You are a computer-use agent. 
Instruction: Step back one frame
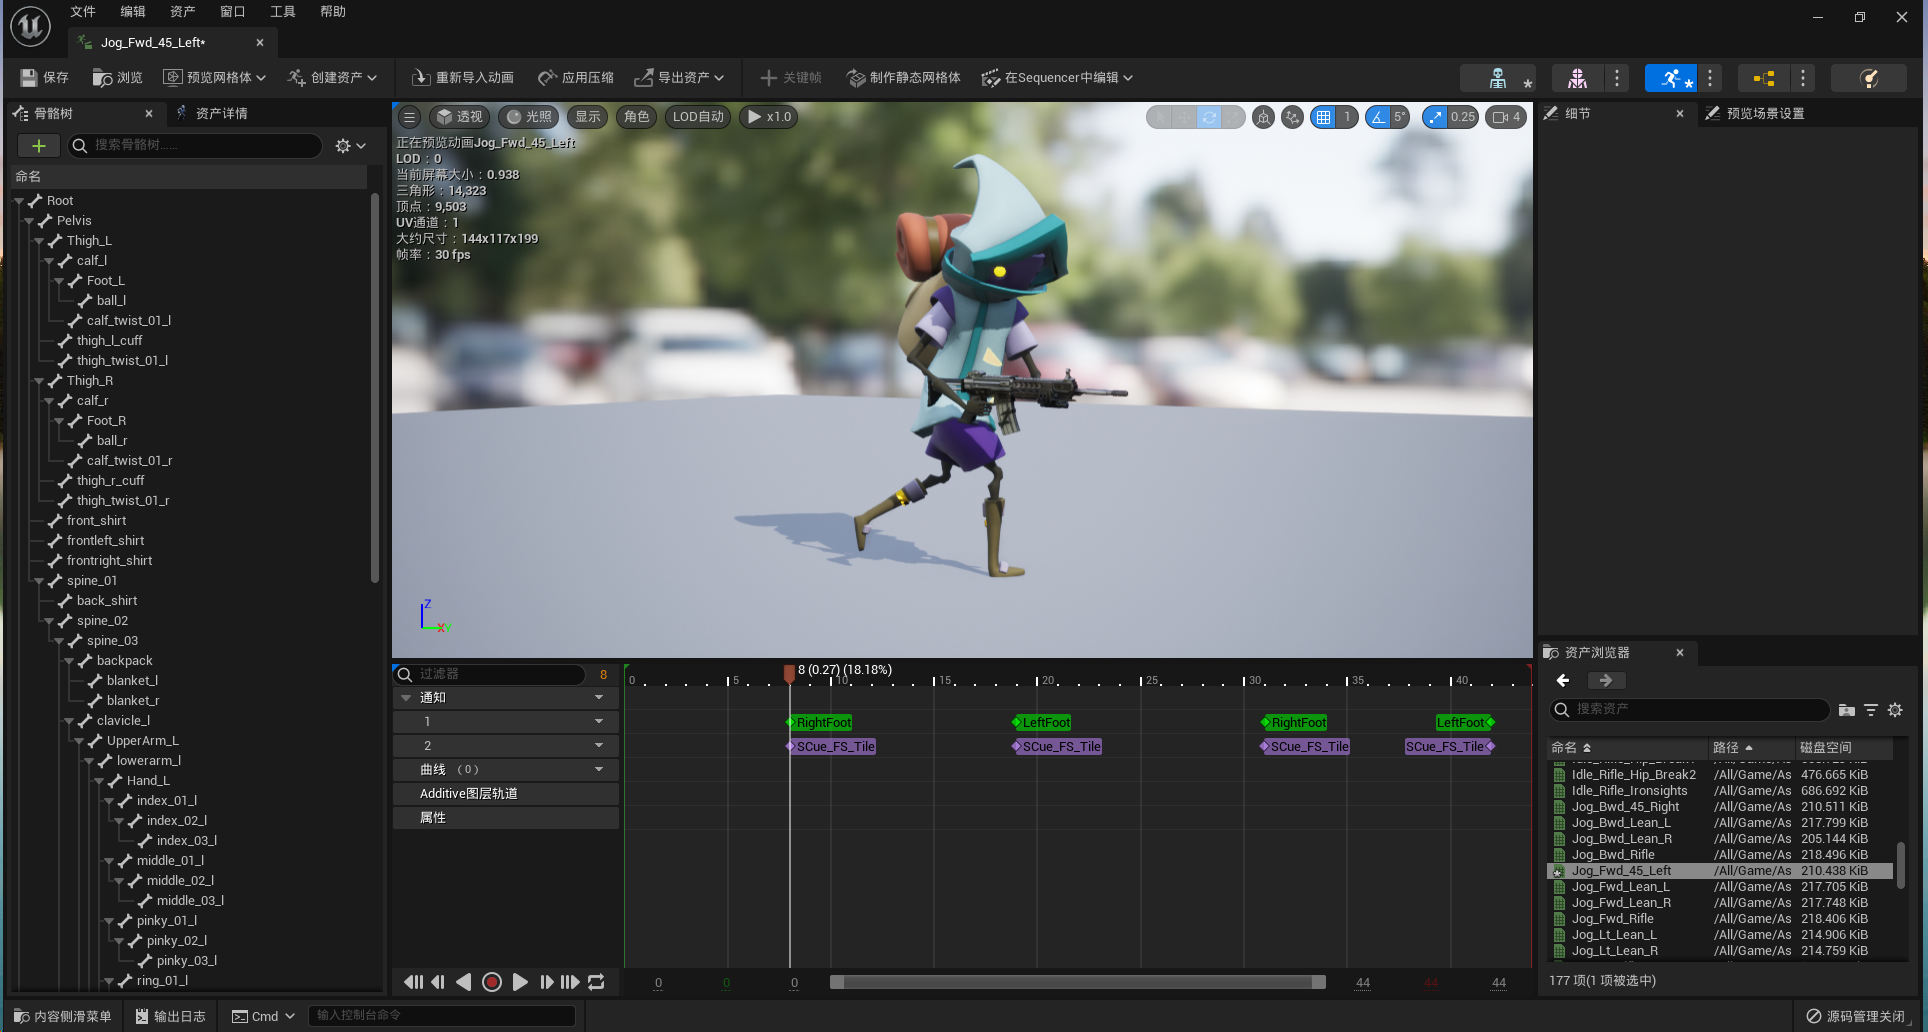point(438,982)
